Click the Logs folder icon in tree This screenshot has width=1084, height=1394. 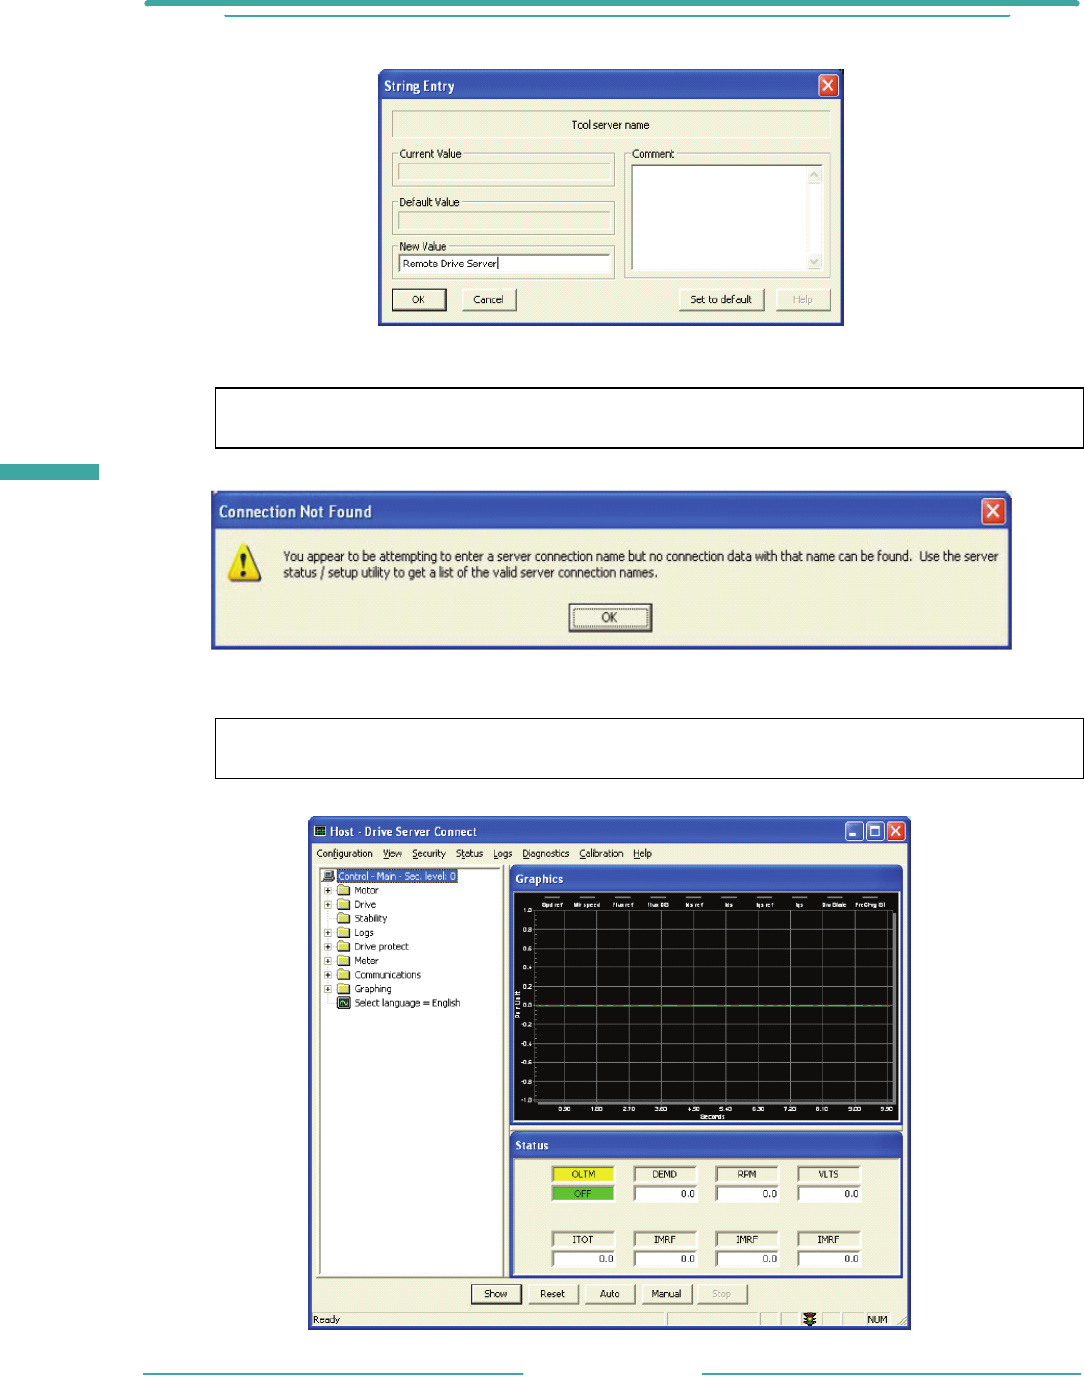(x=344, y=932)
